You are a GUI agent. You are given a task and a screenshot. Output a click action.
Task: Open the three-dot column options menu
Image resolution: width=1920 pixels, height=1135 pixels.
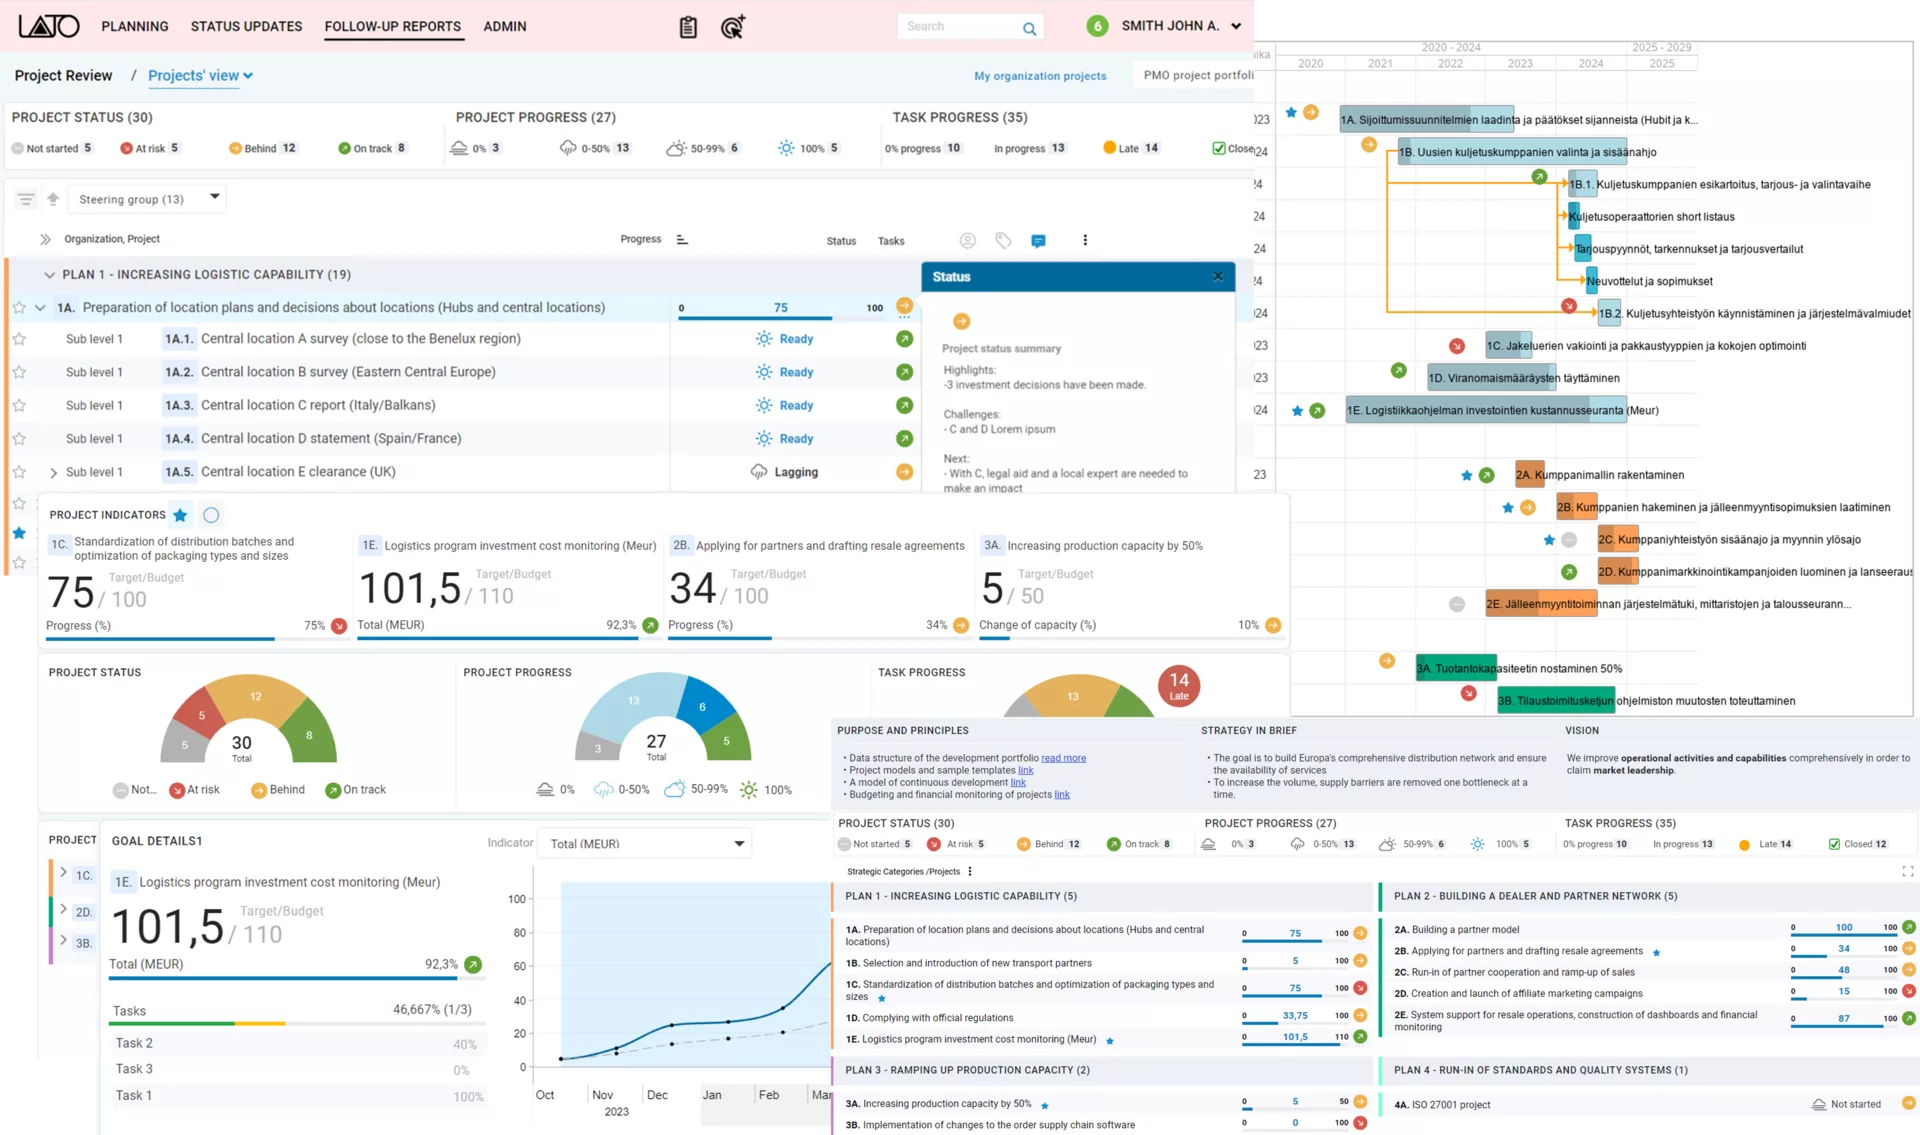(x=1085, y=240)
